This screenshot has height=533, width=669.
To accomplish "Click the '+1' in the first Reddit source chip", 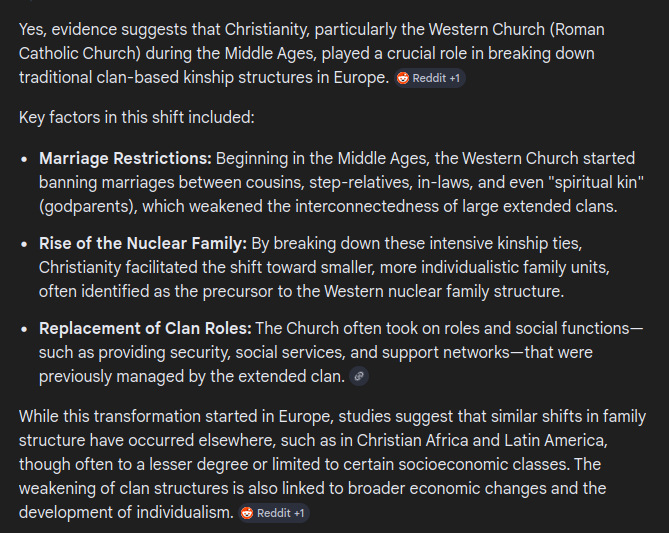I will [454, 78].
